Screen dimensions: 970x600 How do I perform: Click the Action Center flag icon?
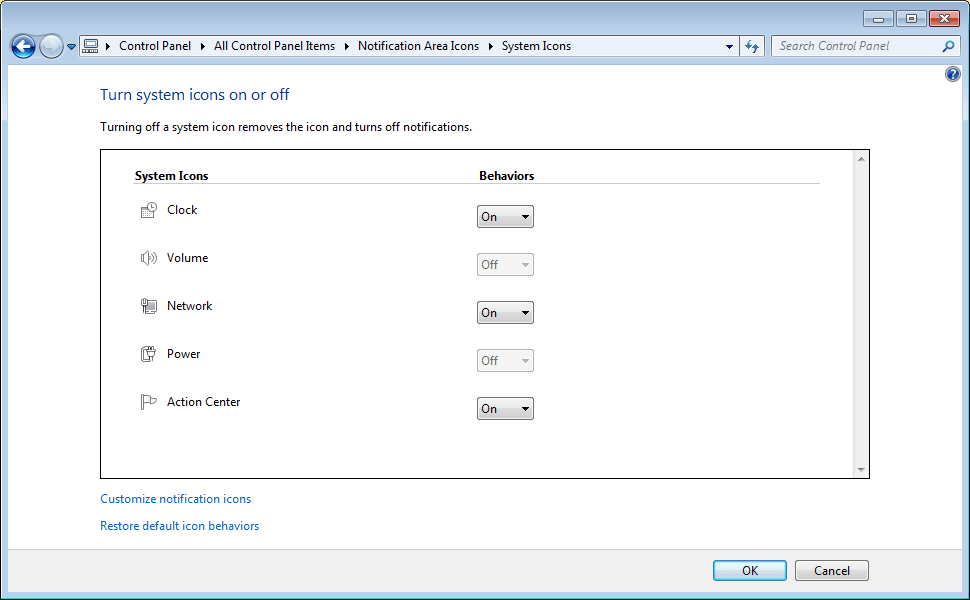(x=149, y=402)
